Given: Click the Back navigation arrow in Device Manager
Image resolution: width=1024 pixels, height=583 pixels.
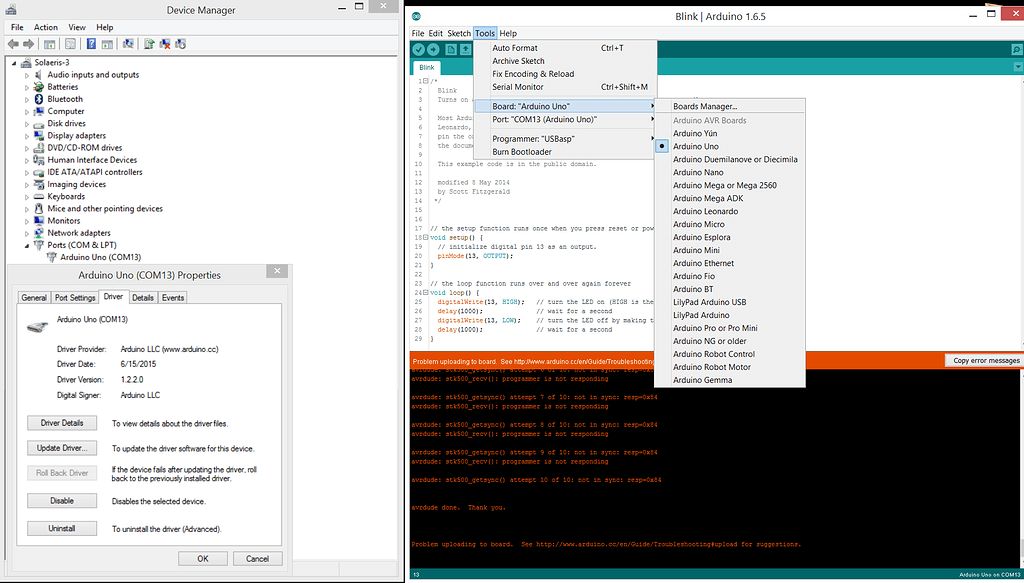Looking at the screenshot, I should [12, 43].
